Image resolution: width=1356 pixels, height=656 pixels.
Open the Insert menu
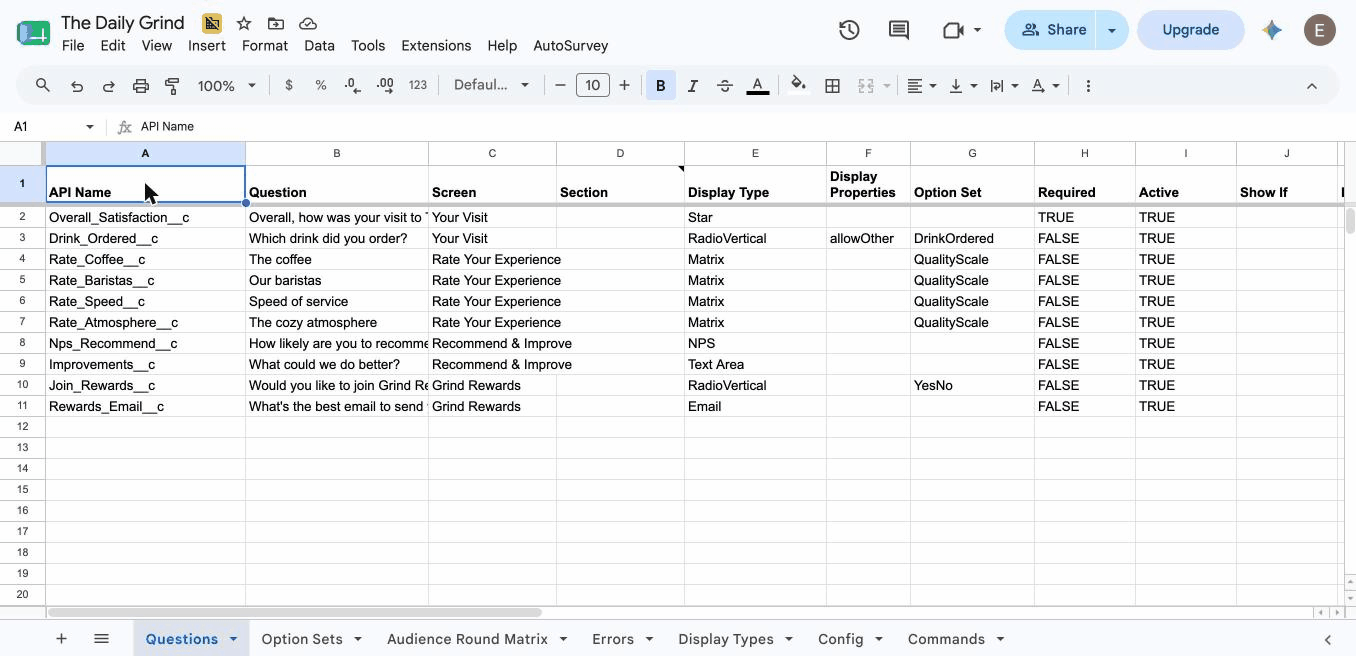tap(207, 46)
